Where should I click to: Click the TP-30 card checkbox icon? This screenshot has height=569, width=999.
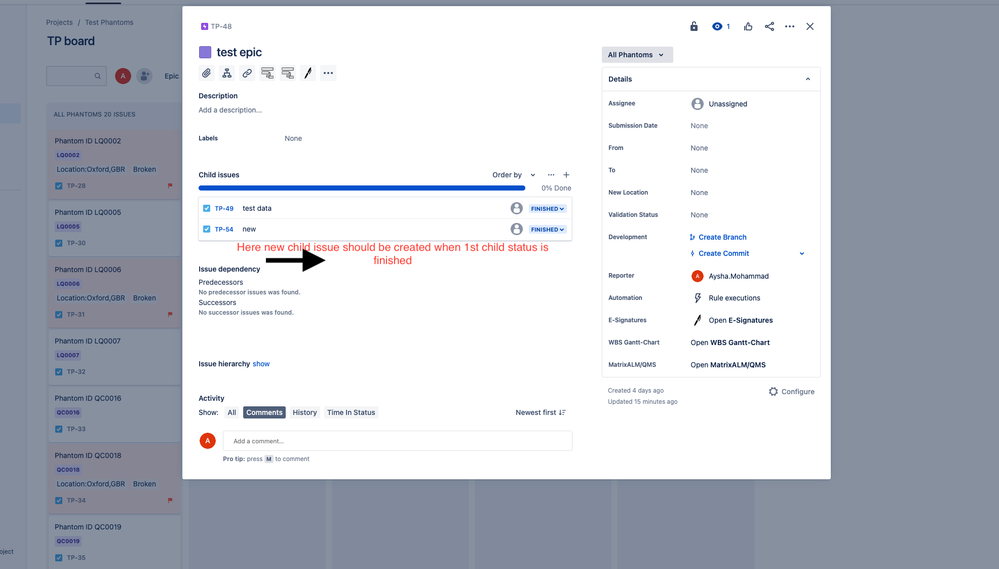tap(59, 243)
